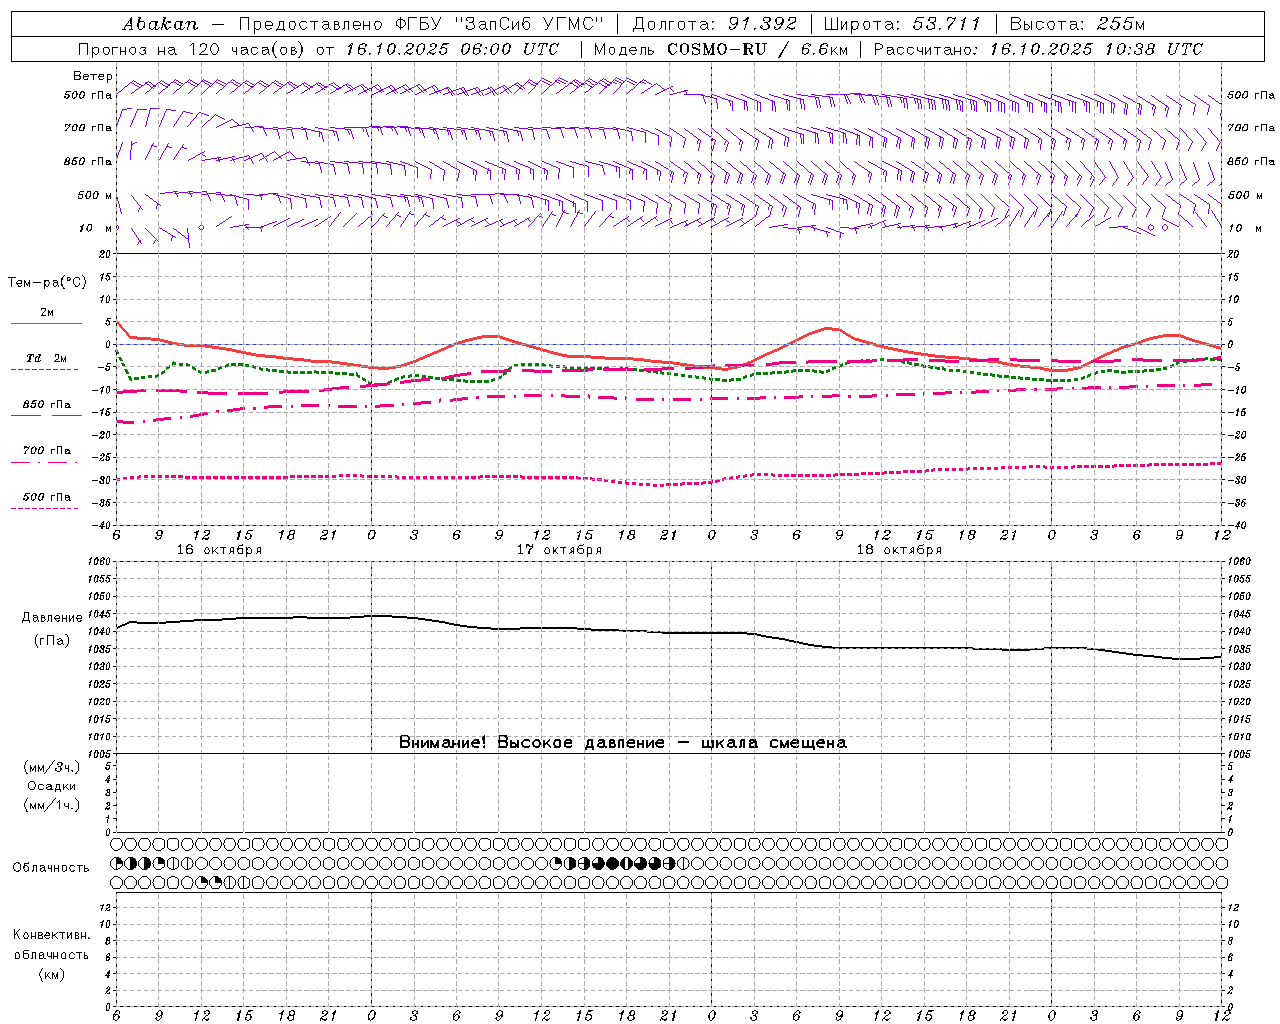Click the Широта: 53.711 value
The image size is (1280, 1024).
pos(902,24)
